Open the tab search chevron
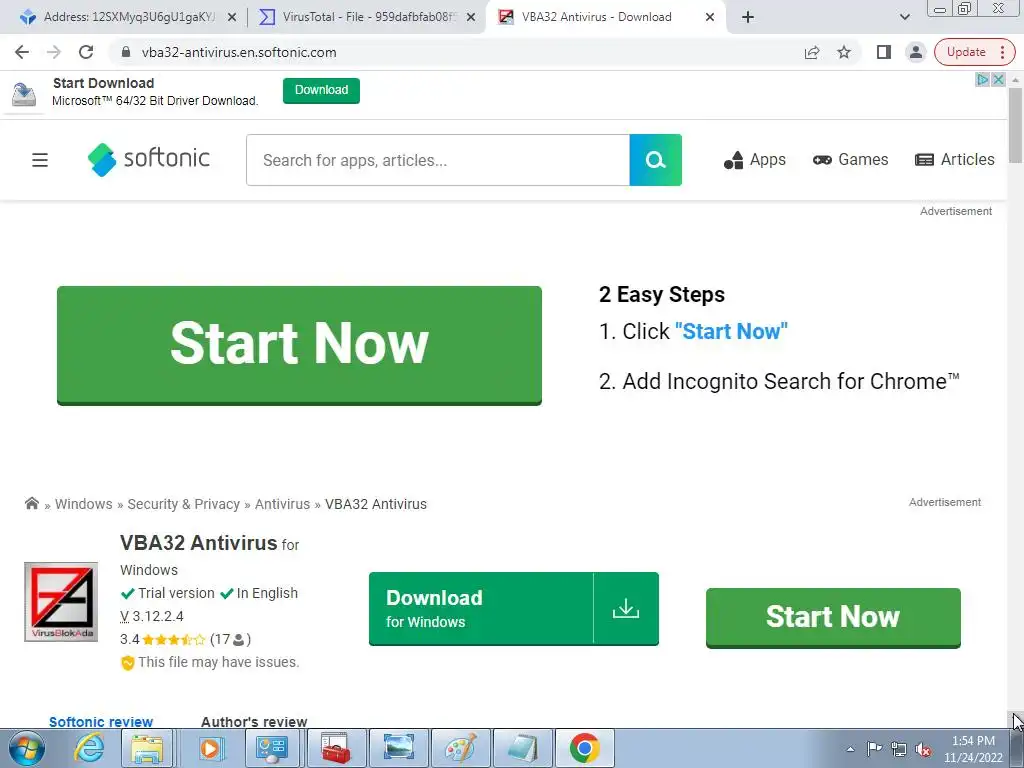Screen dimensions: 1024x768 904,17
